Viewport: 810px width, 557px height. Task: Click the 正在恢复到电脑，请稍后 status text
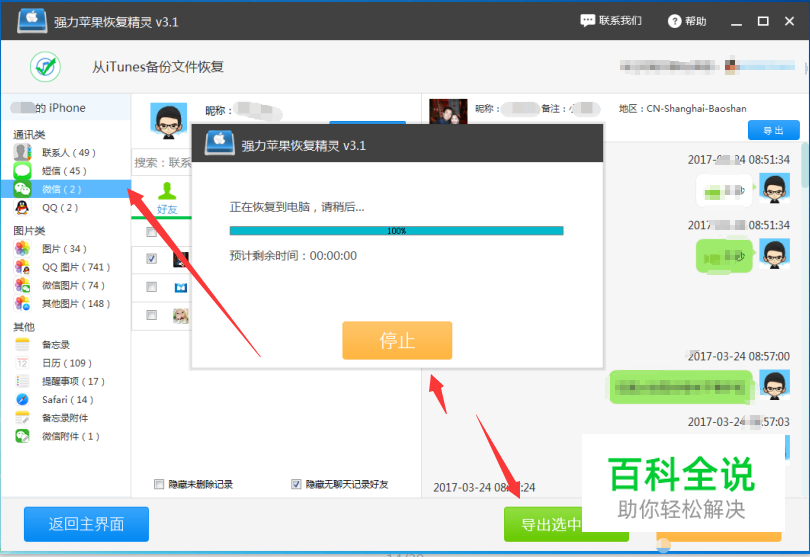[297, 207]
